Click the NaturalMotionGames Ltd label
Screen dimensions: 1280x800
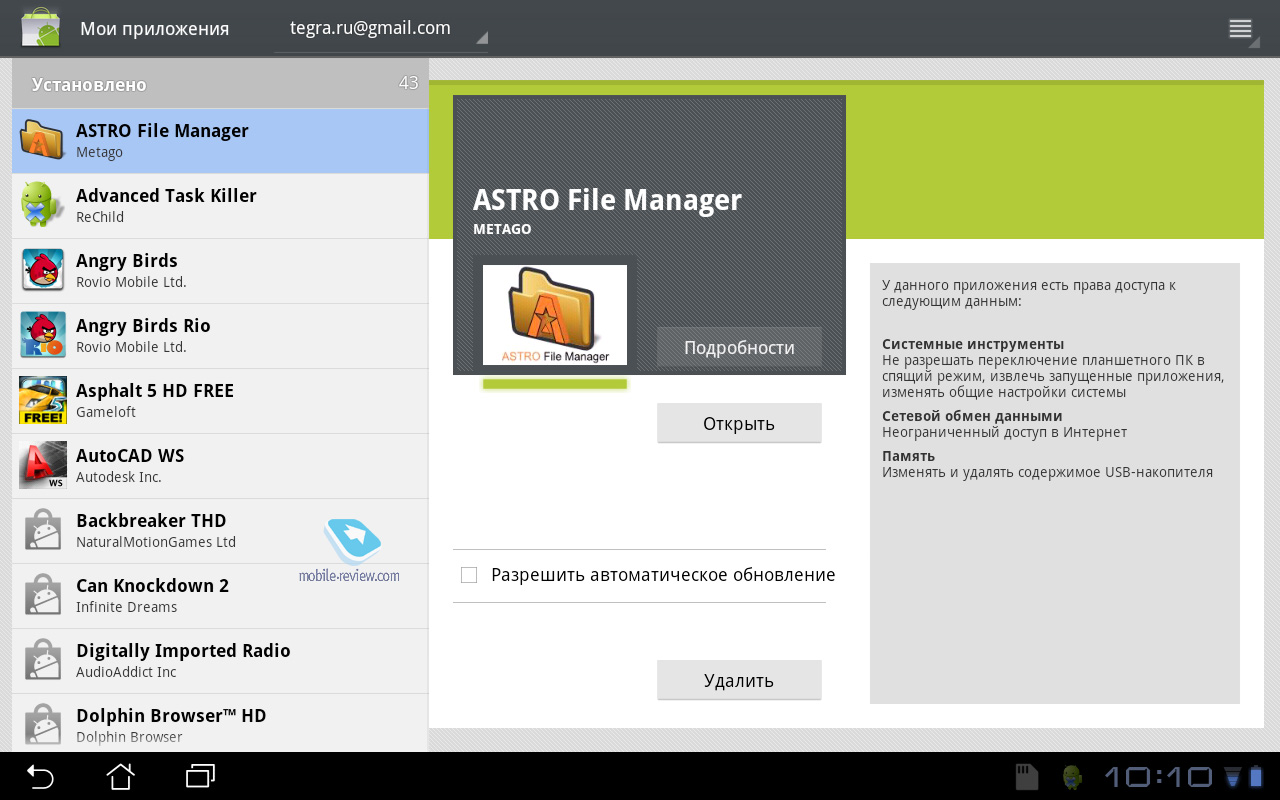click(x=156, y=542)
